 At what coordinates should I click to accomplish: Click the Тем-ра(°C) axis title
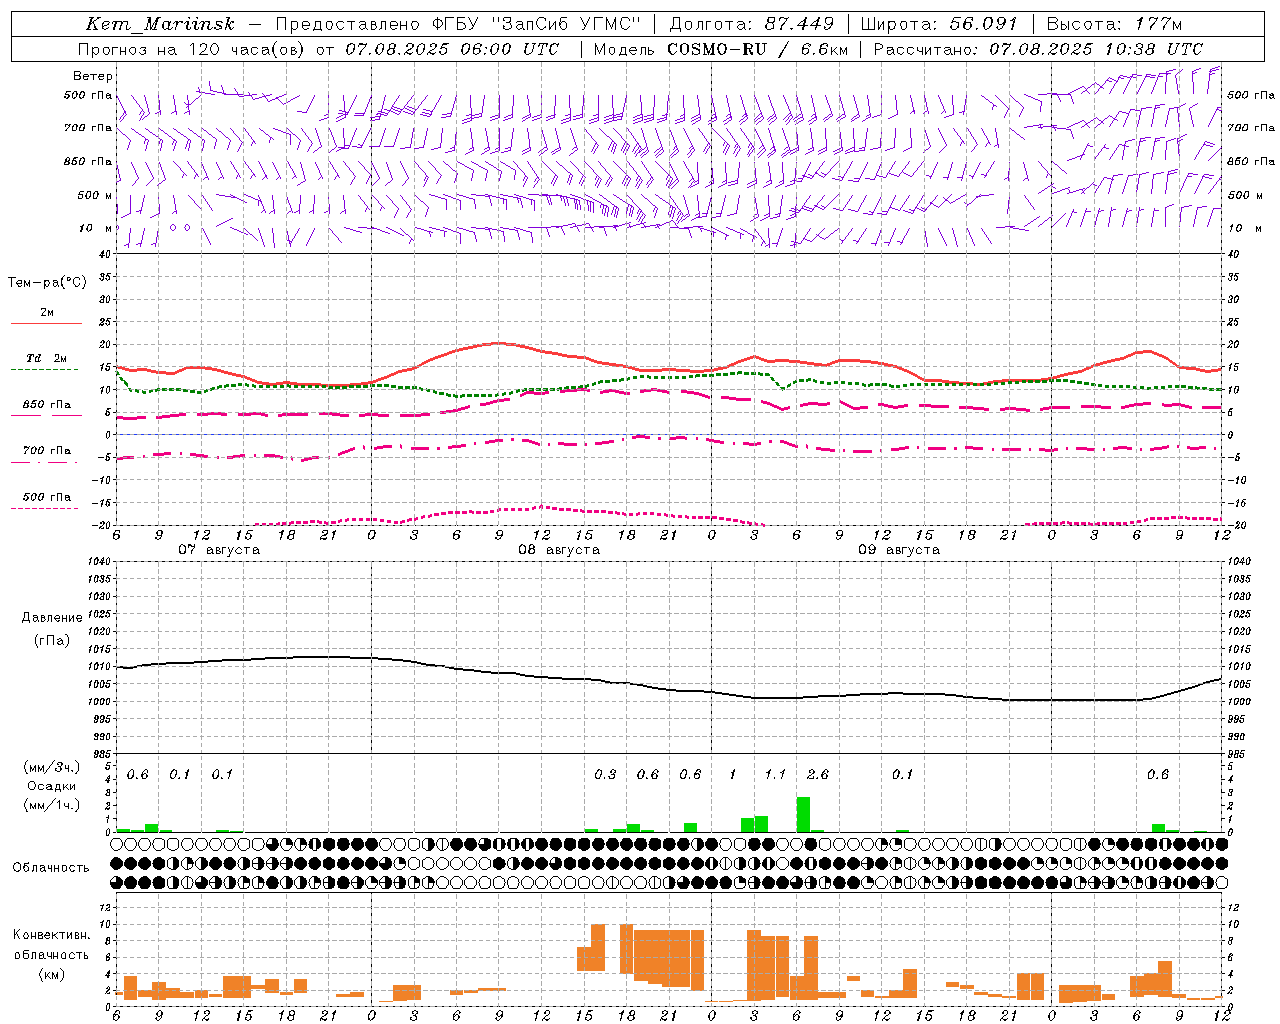(47, 283)
